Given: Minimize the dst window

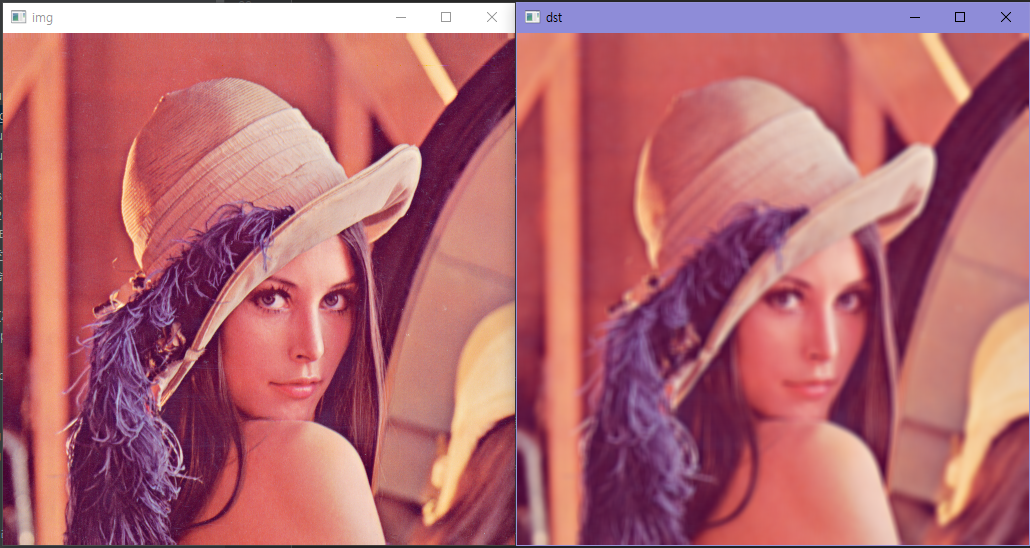Looking at the screenshot, I should [x=914, y=17].
